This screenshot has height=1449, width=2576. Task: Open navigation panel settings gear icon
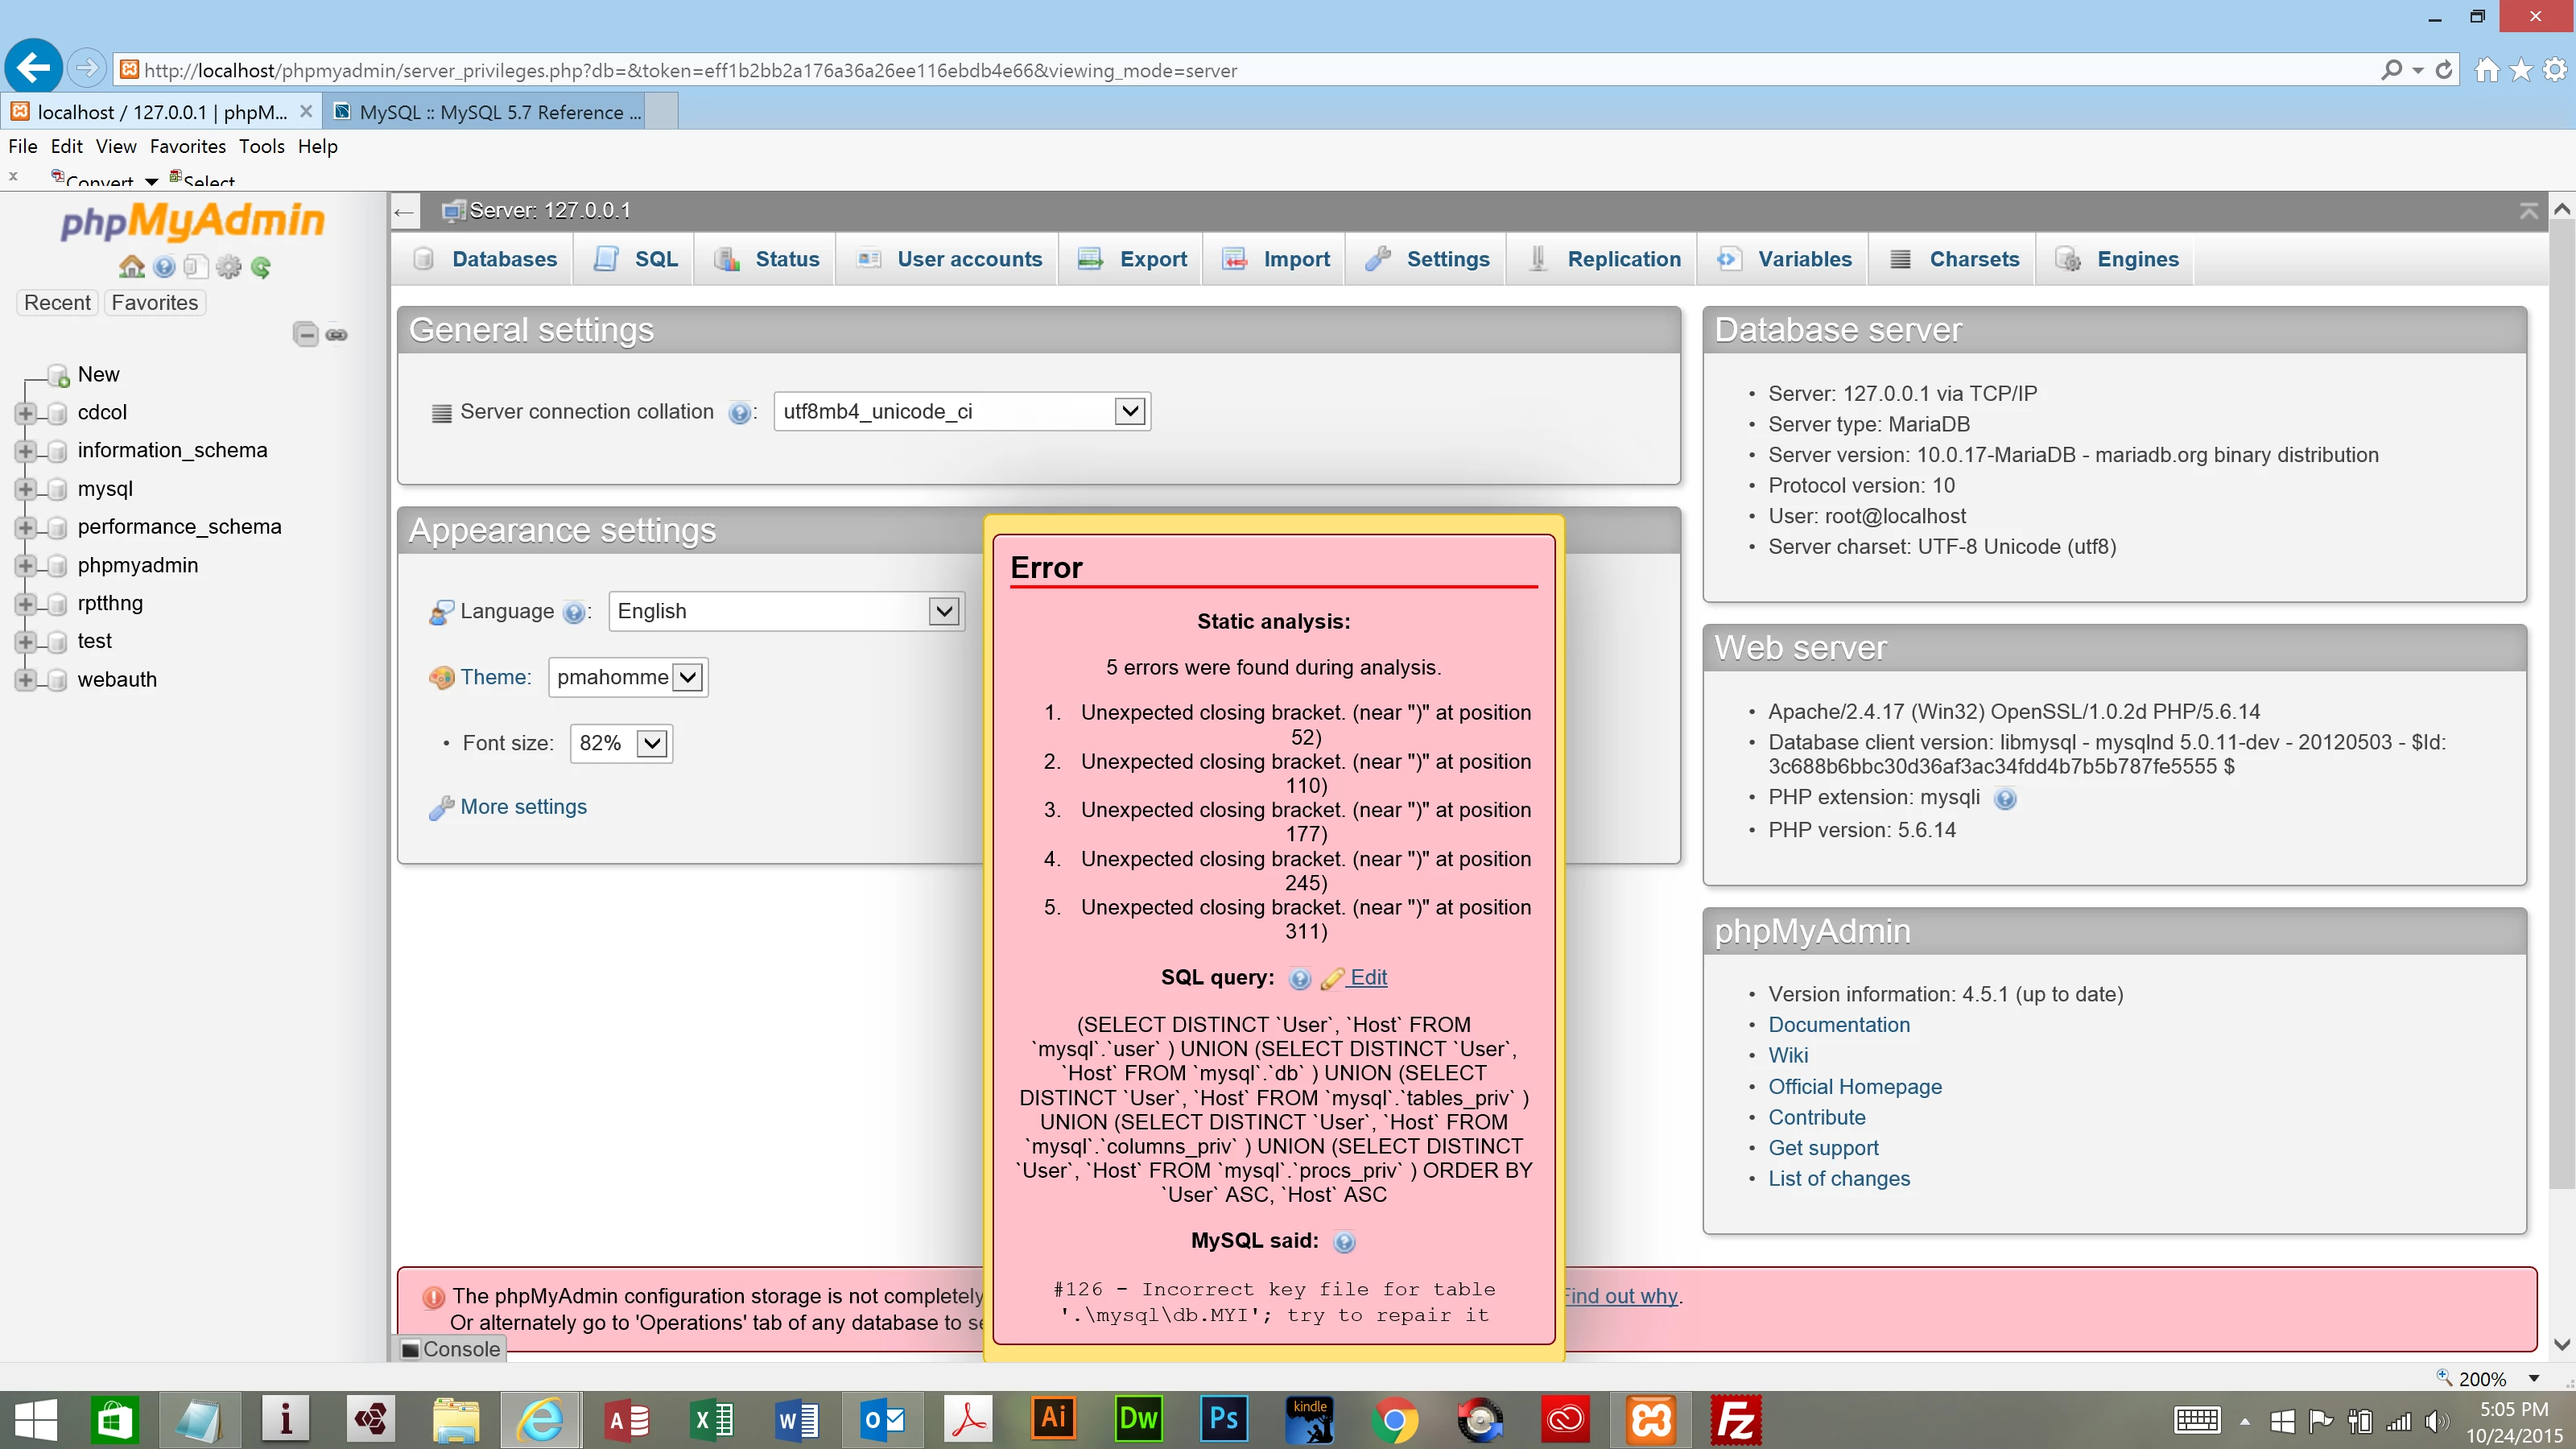pyautogui.click(x=229, y=267)
